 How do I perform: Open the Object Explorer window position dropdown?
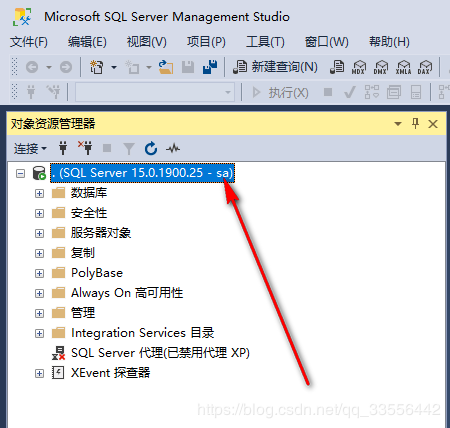398,124
